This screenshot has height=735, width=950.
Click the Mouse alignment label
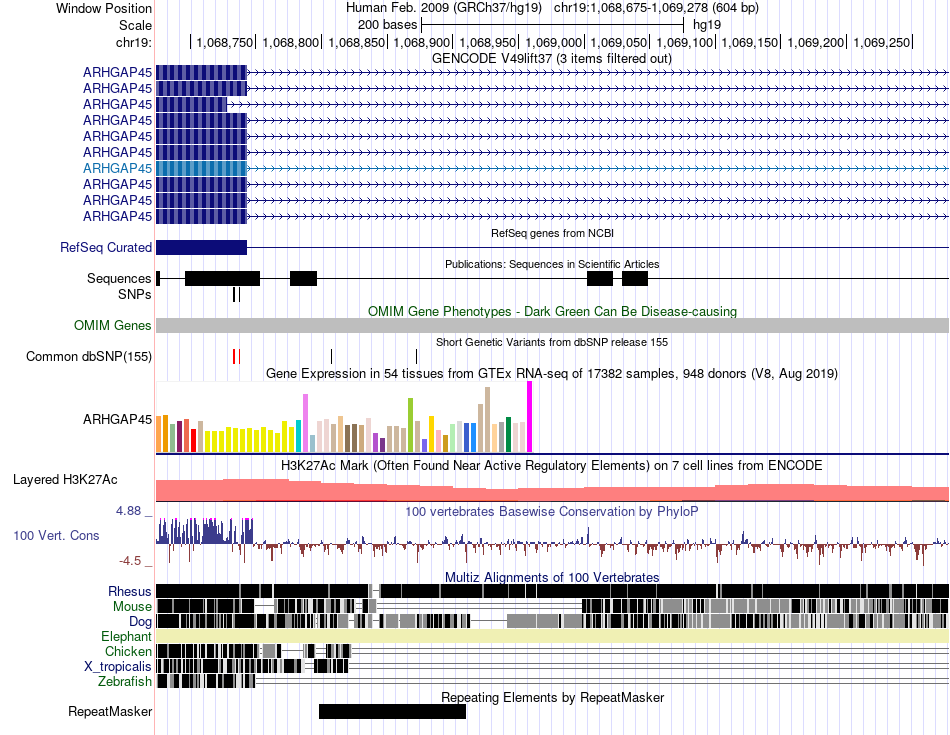pyautogui.click(x=132, y=607)
